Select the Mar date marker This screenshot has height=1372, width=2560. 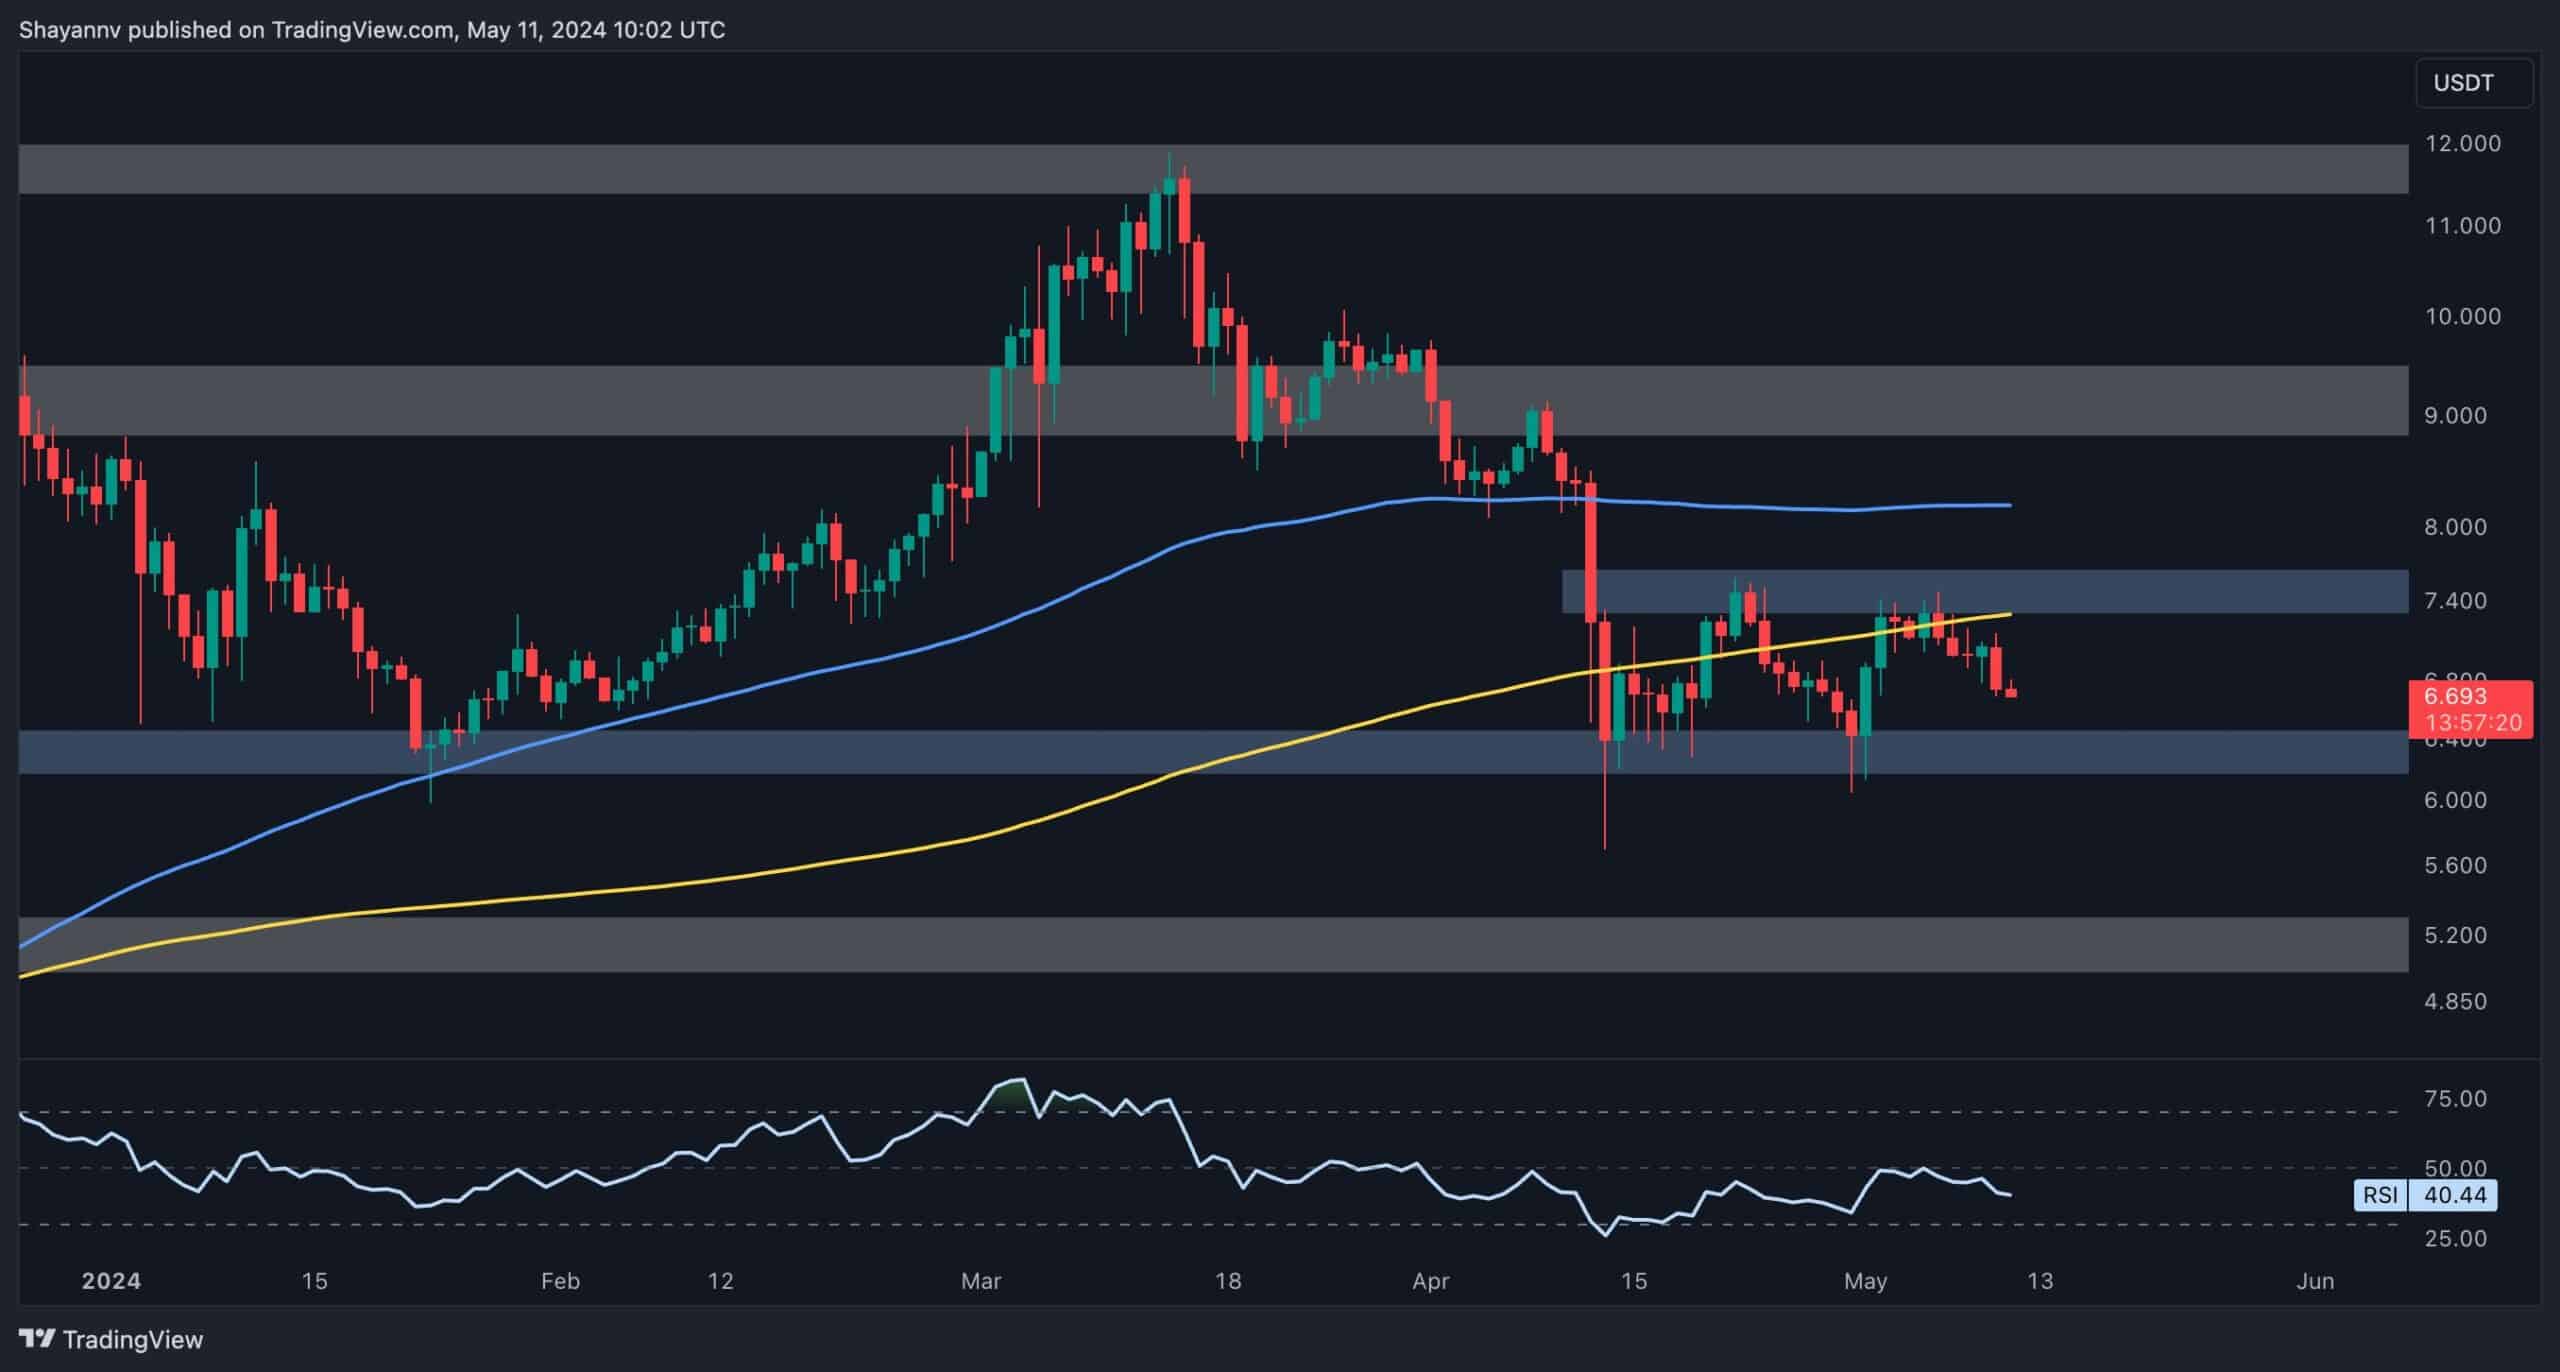980,1281
